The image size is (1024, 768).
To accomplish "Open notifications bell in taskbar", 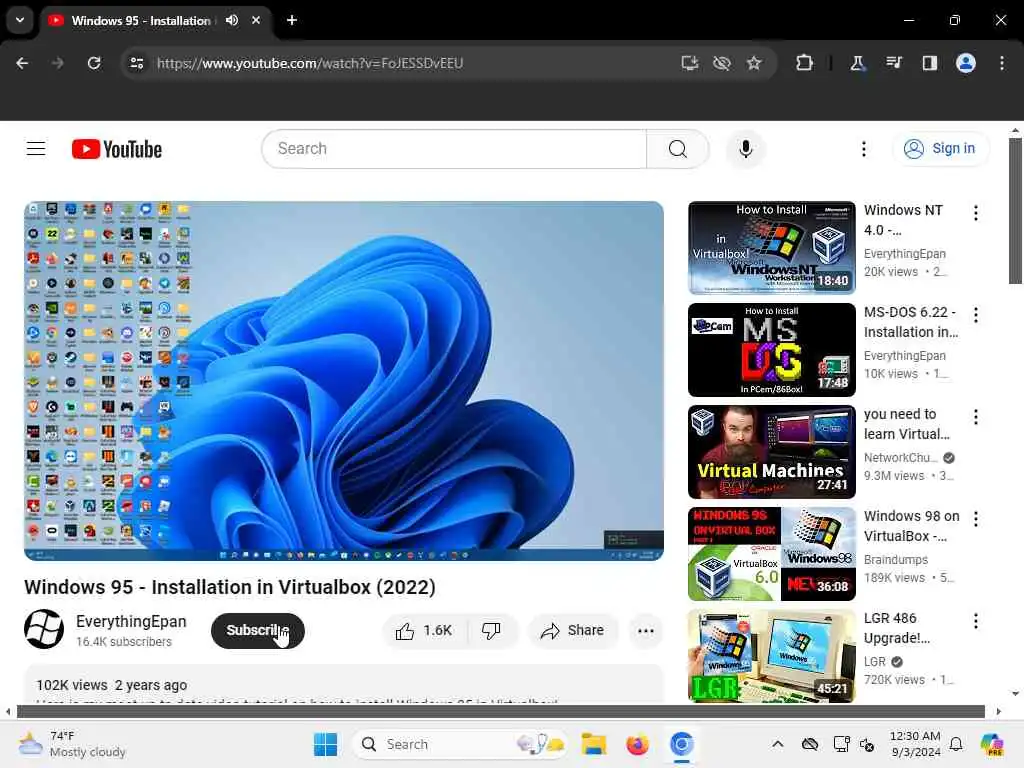I will pos(956,744).
